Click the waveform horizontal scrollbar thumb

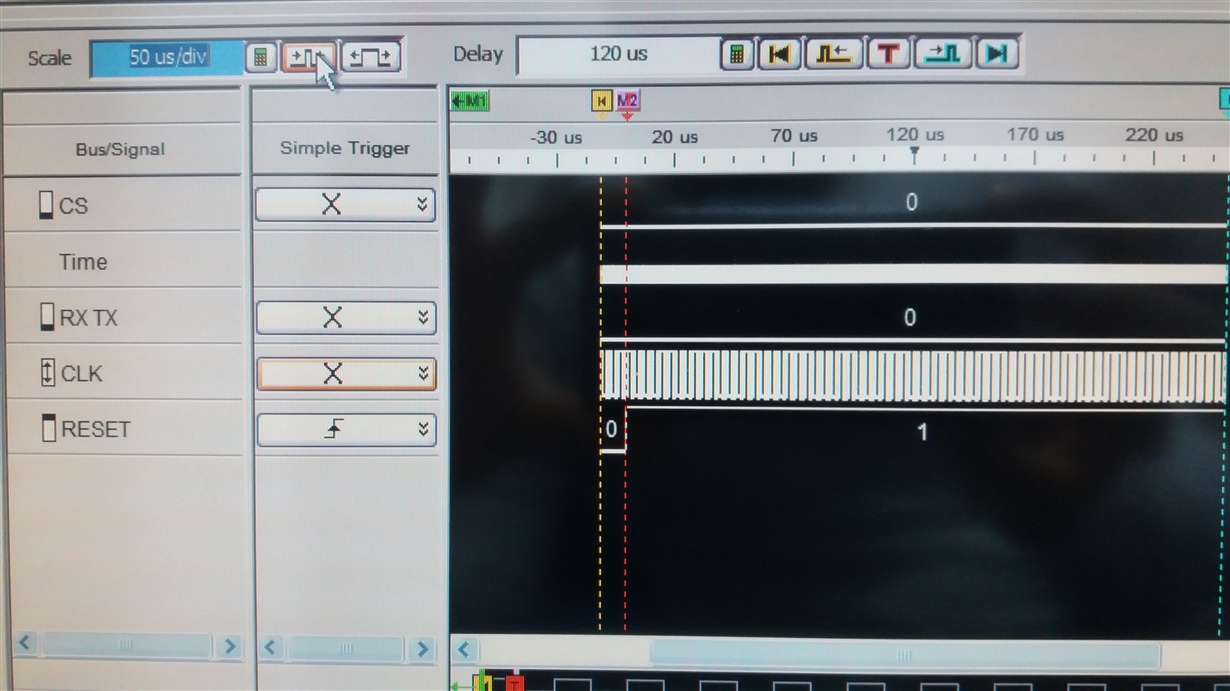pos(904,654)
